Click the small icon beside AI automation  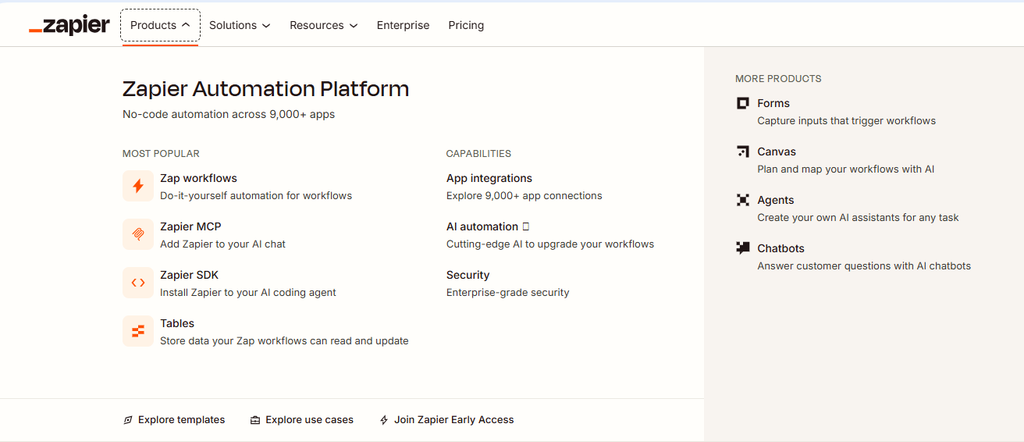click(526, 227)
